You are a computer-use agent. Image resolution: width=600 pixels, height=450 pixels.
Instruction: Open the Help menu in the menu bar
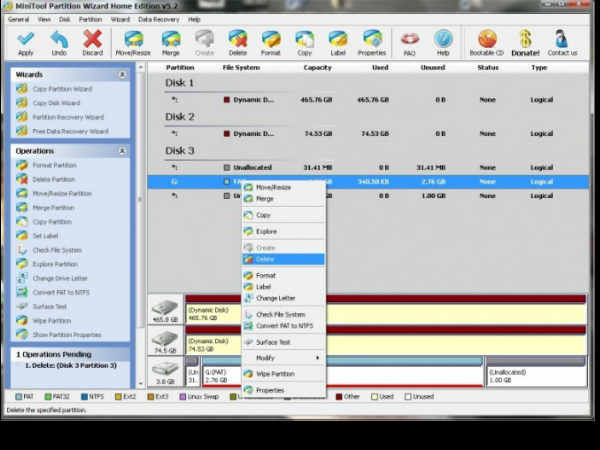(x=194, y=20)
